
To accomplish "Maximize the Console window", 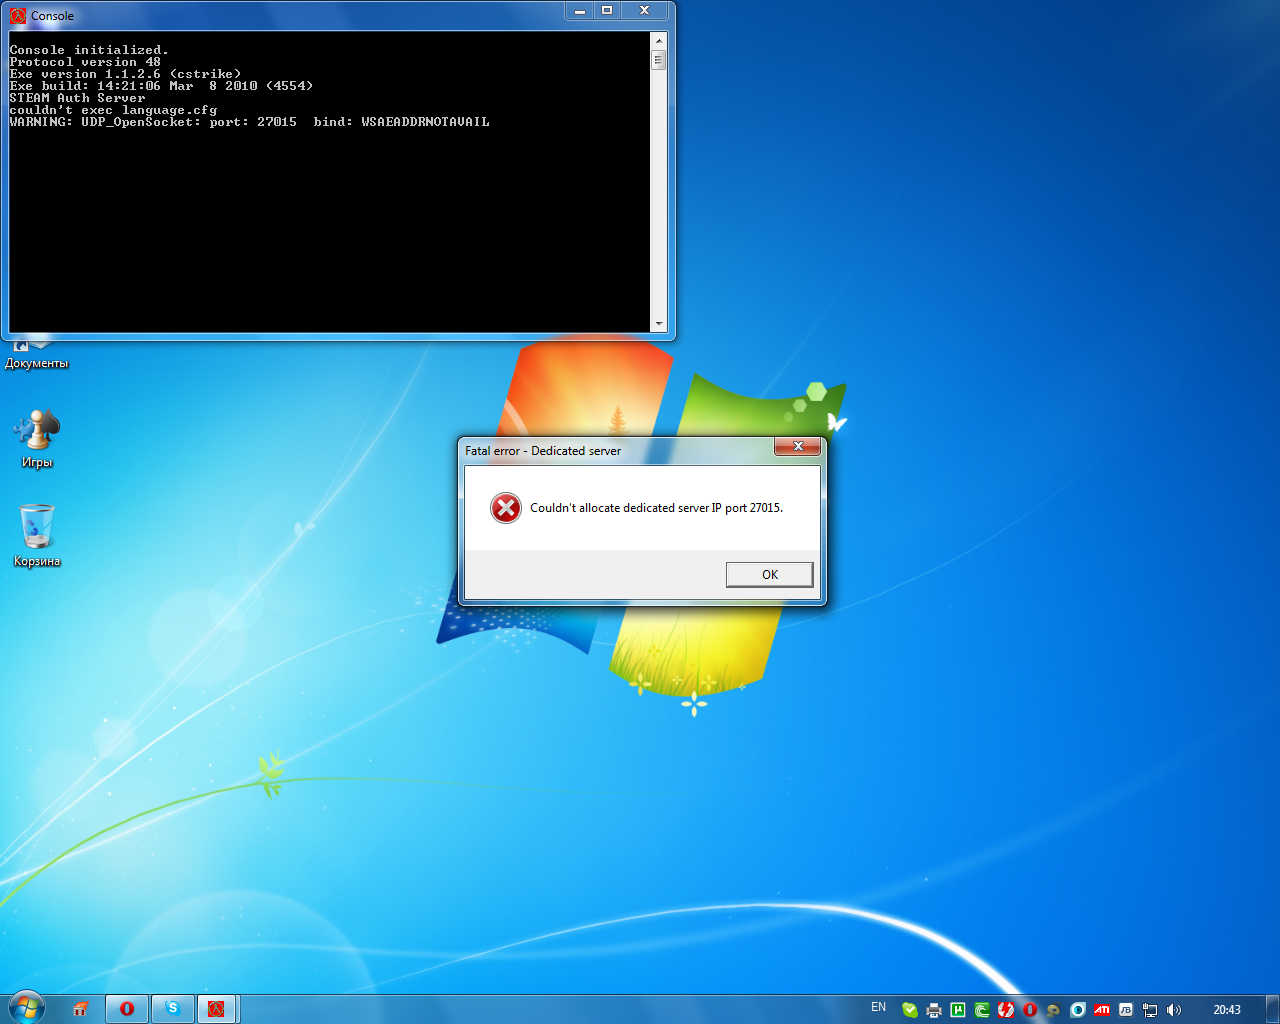I will [607, 10].
